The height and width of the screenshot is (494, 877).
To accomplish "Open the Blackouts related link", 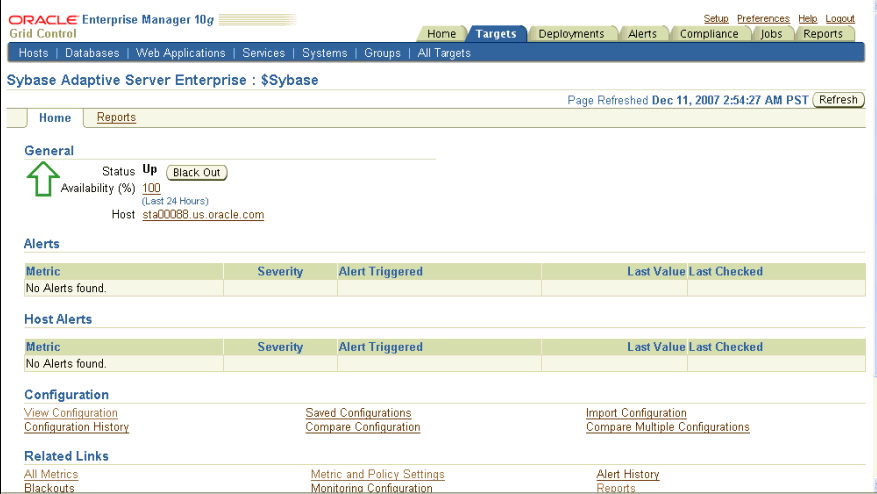I will click(x=49, y=488).
